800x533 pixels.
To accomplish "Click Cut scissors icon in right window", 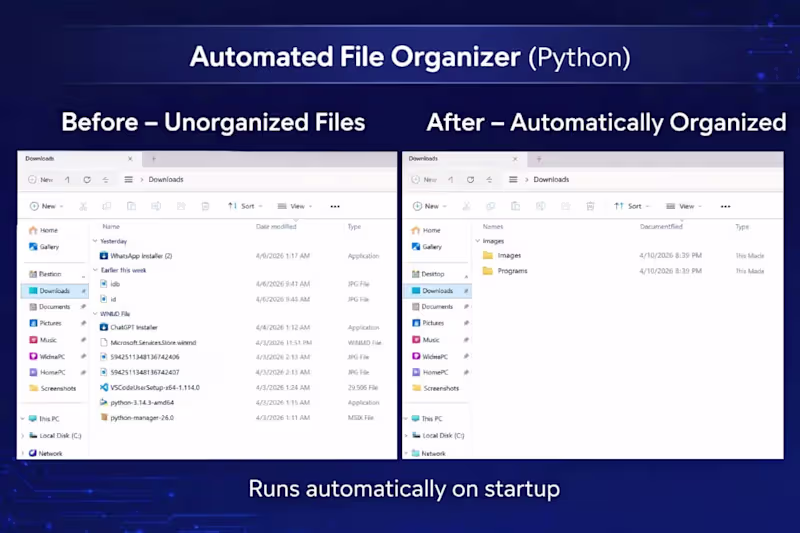I will coord(466,206).
